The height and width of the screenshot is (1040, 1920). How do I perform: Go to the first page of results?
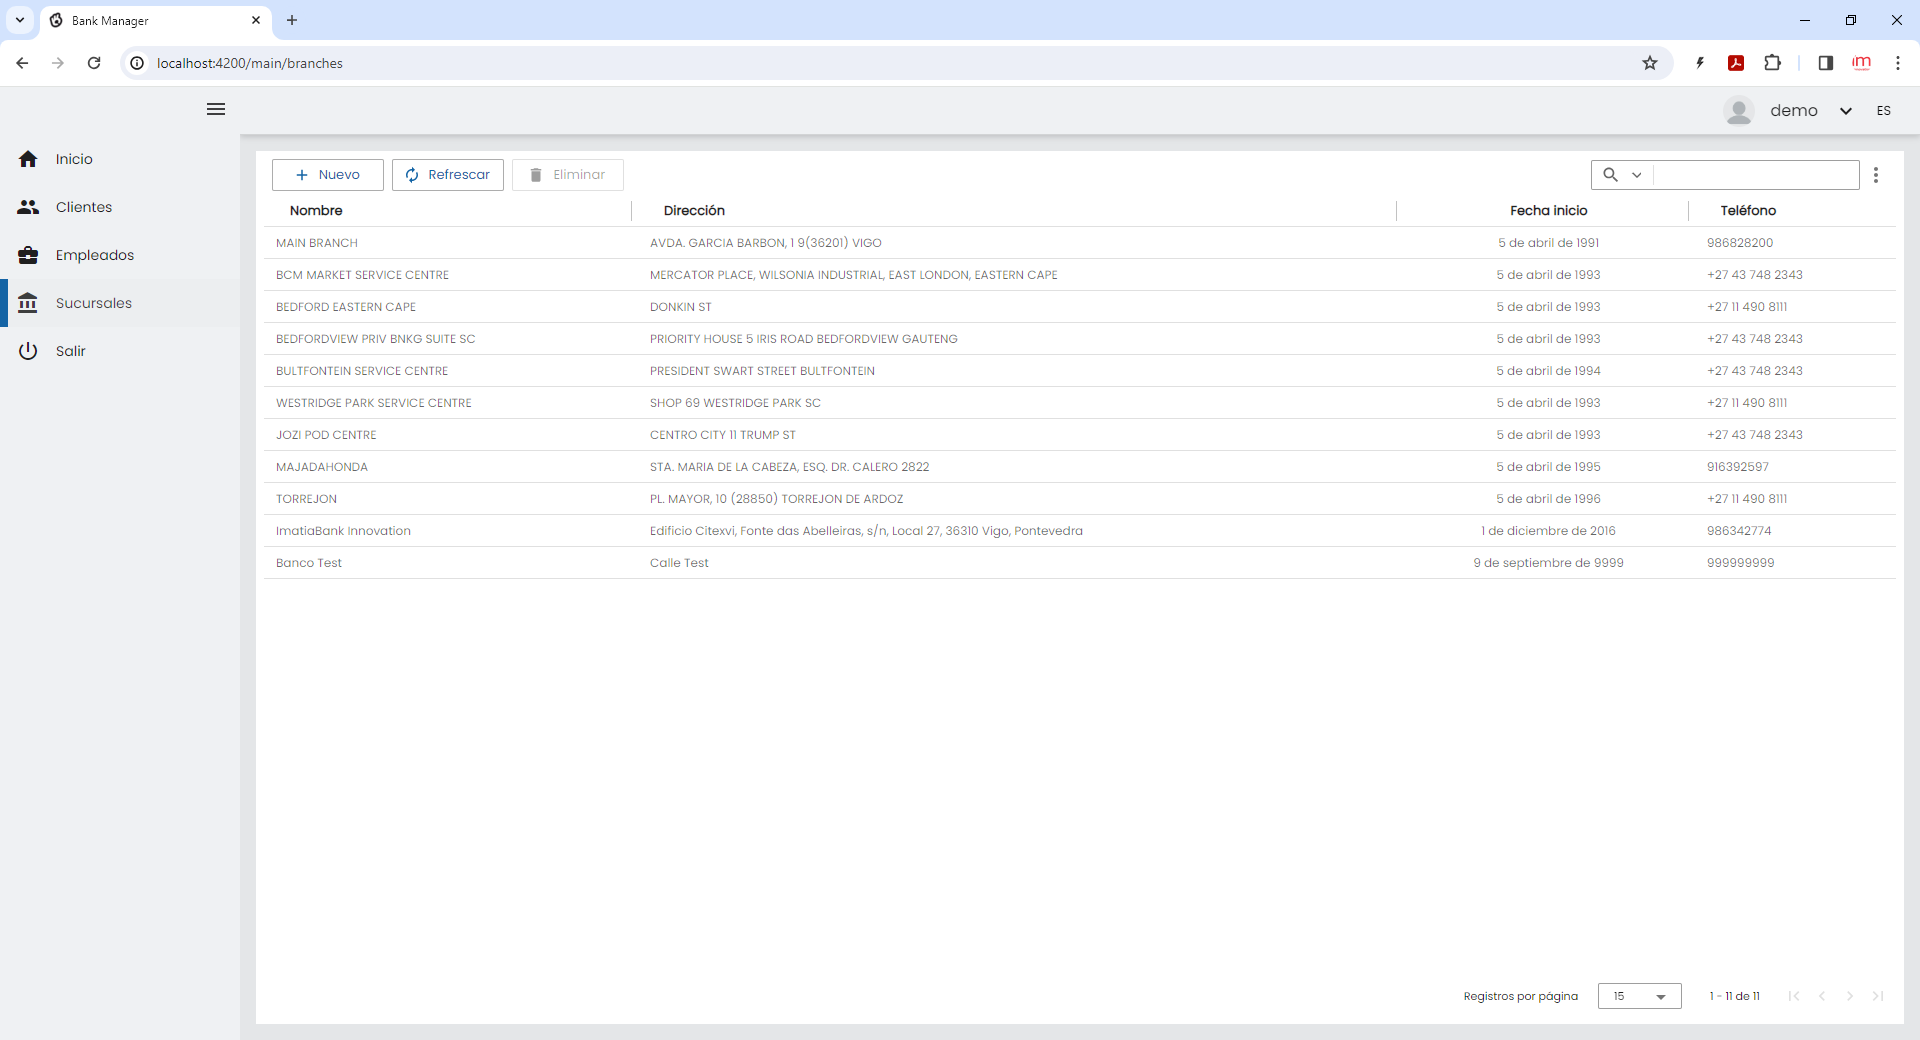pyautogui.click(x=1794, y=996)
